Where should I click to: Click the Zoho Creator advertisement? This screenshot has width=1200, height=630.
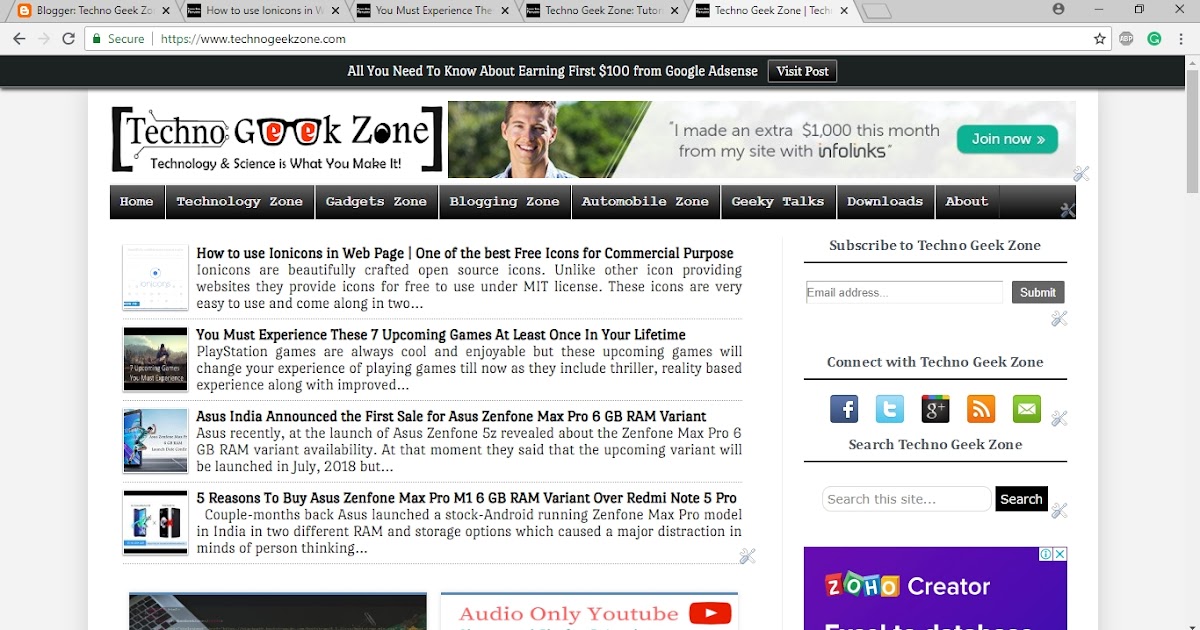[x=935, y=589]
